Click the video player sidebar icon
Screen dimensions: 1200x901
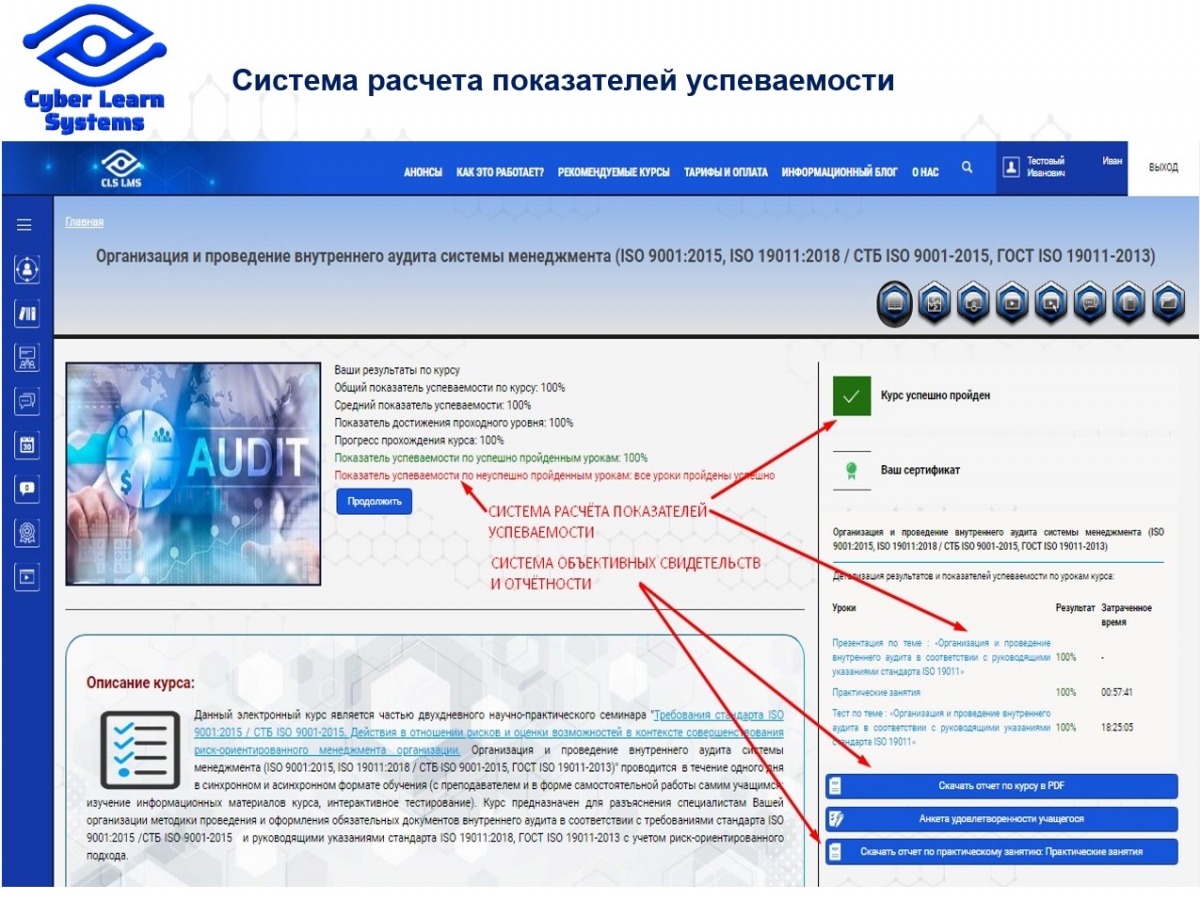(27, 577)
